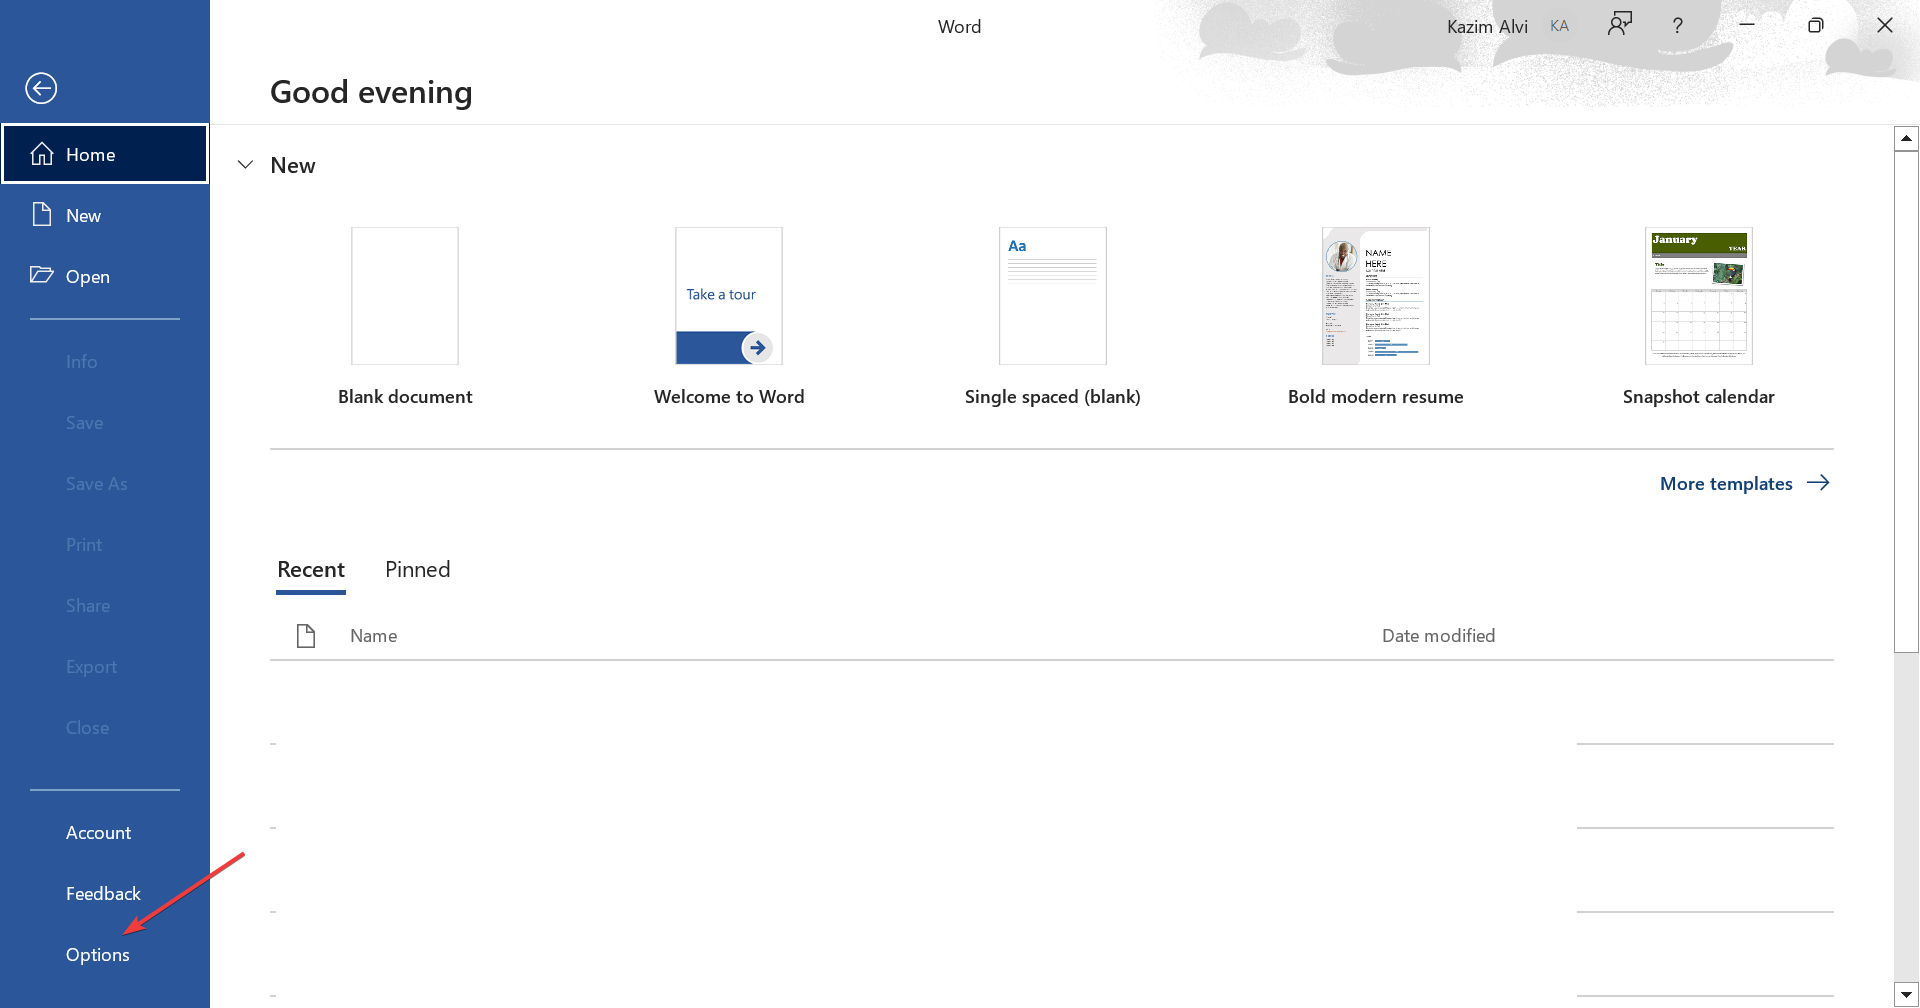Viewport: 1920px width, 1008px height.
Task: Restore down the Word window
Action: tap(1816, 25)
